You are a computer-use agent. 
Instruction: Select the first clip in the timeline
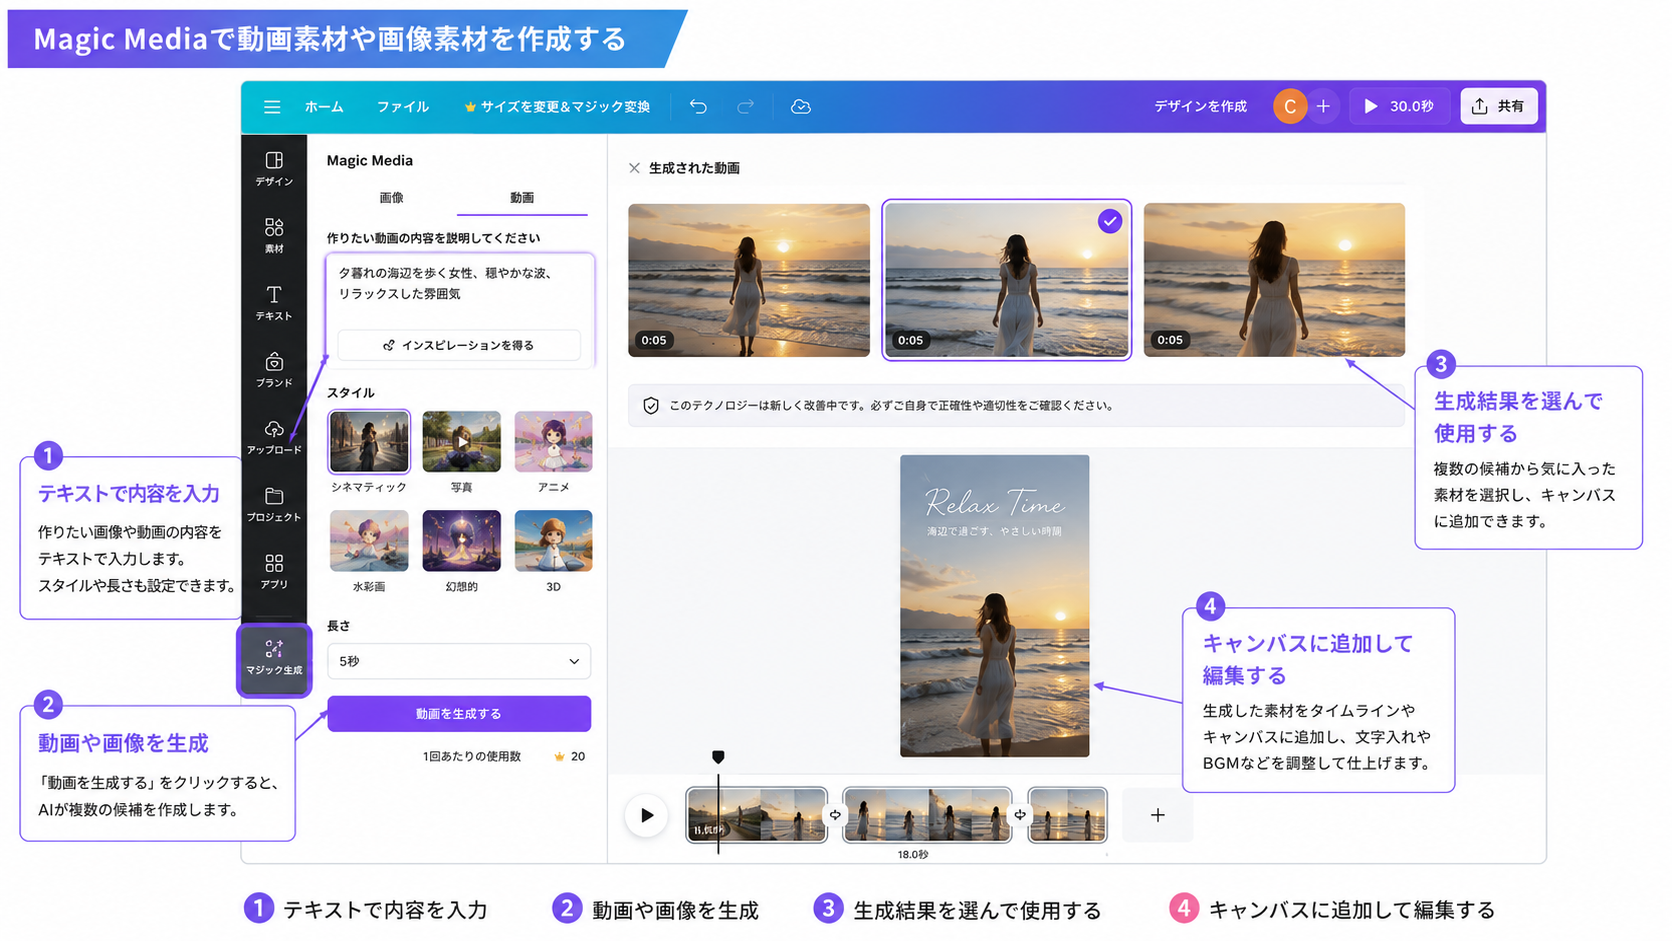coord(757,815)
